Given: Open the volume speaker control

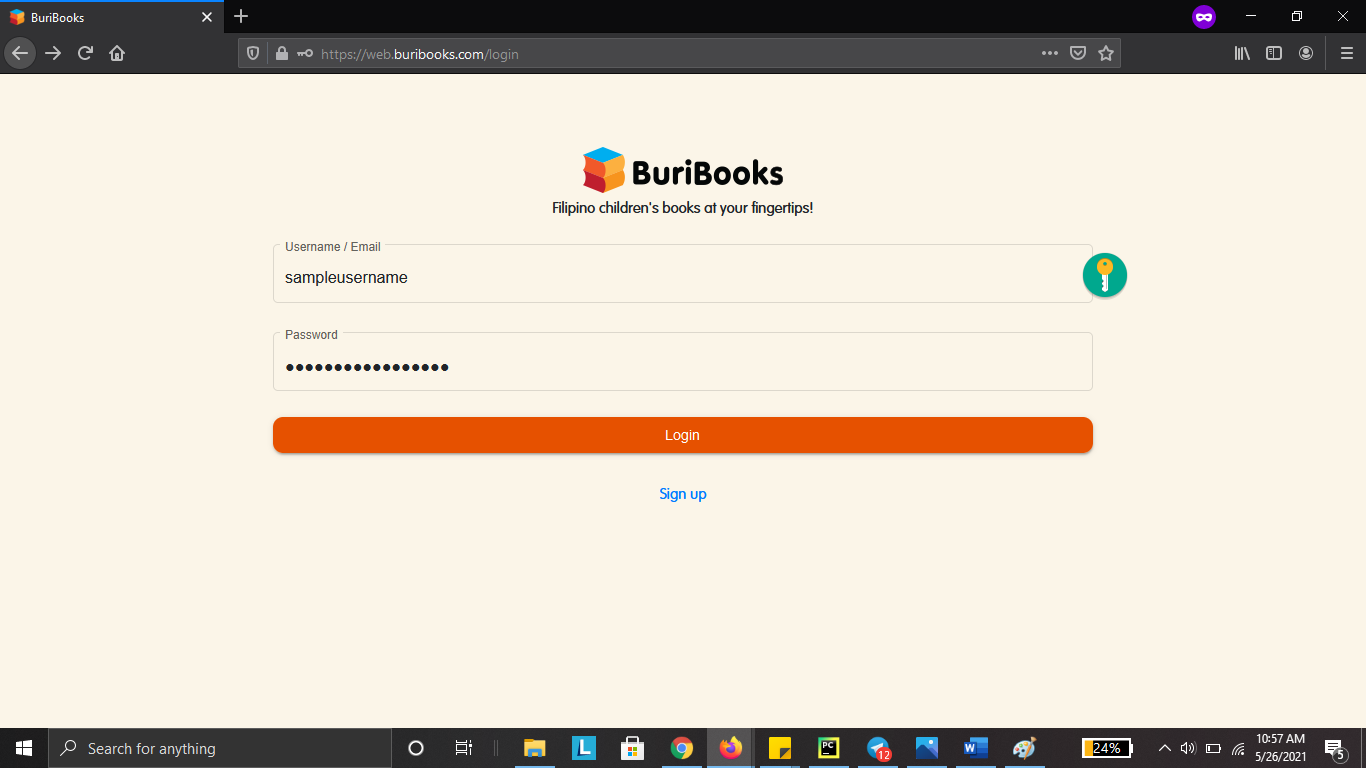Looking at the screenshot, I should tap(1188, 748).
